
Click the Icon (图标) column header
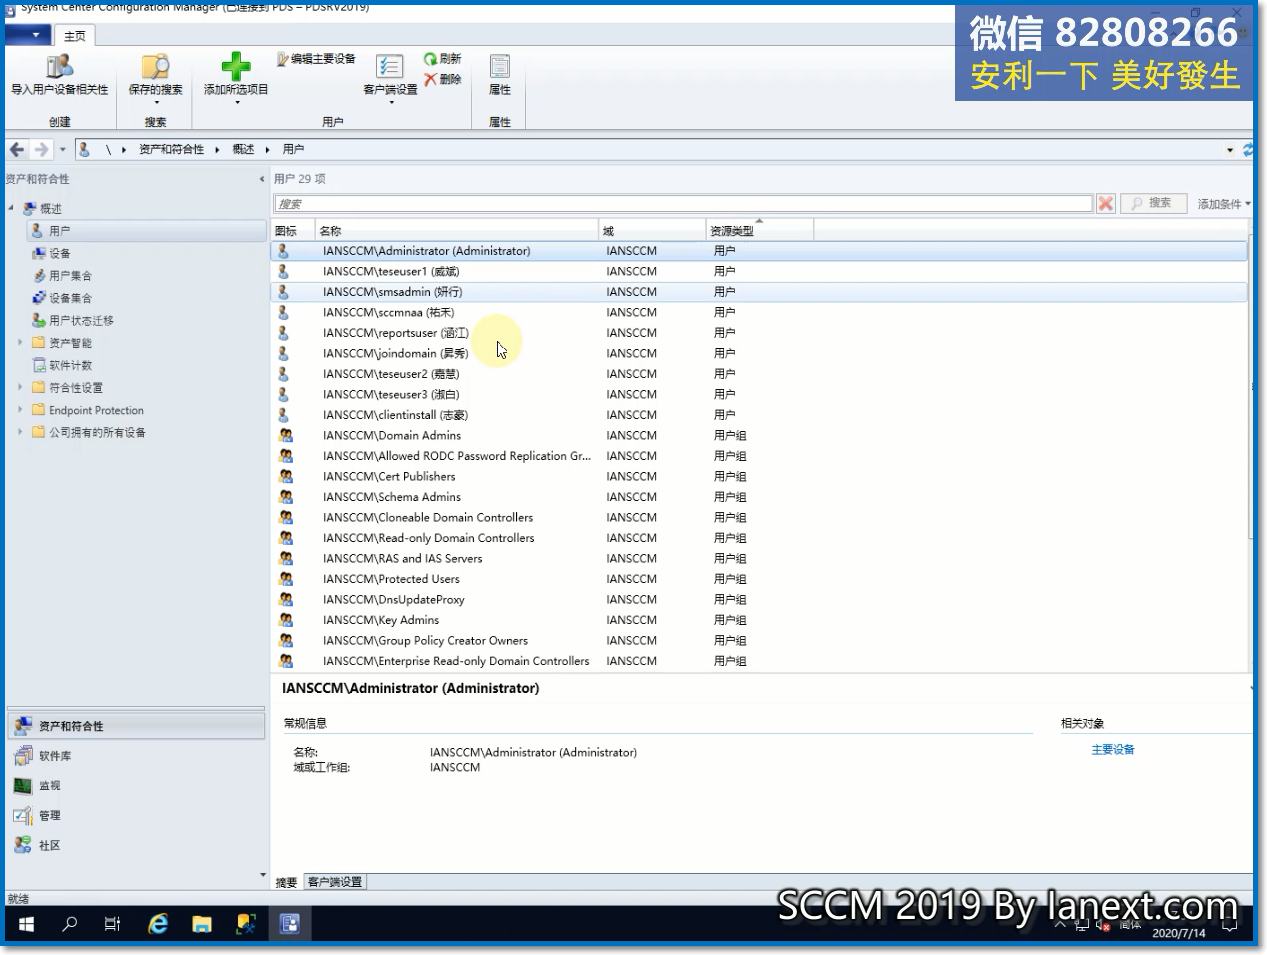[x=293, y=231]
